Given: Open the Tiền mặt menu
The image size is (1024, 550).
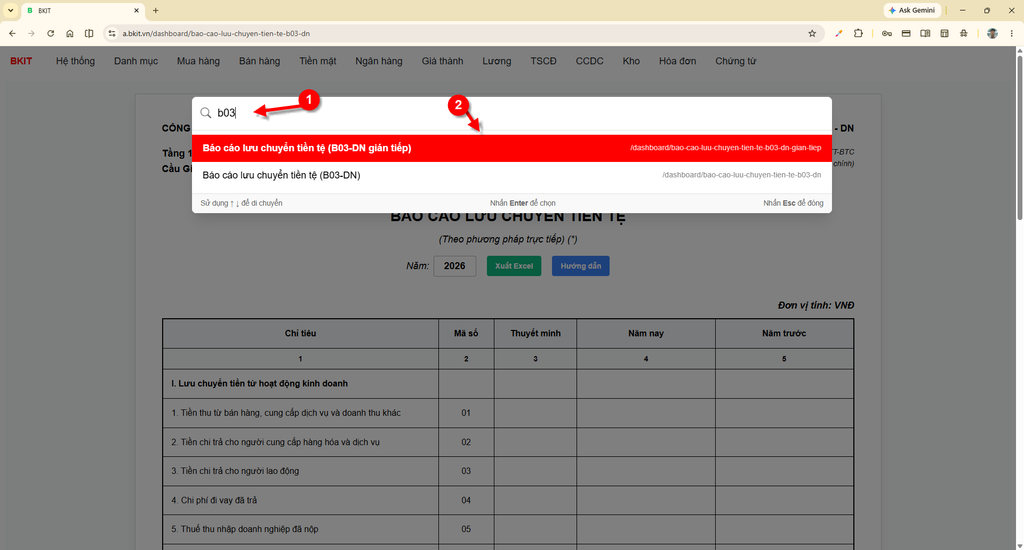Looking at the screenshot, I should coord(317,61).
